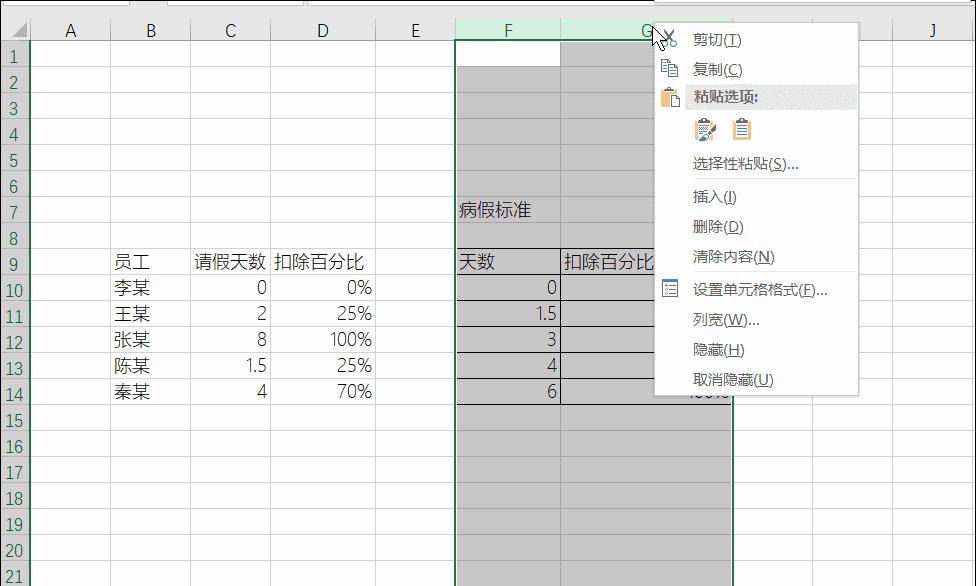The height and width of the screenshot is (586, 976).
Task: Click the icon beside 设置单元格格式
Action: (x=668, y=288)
